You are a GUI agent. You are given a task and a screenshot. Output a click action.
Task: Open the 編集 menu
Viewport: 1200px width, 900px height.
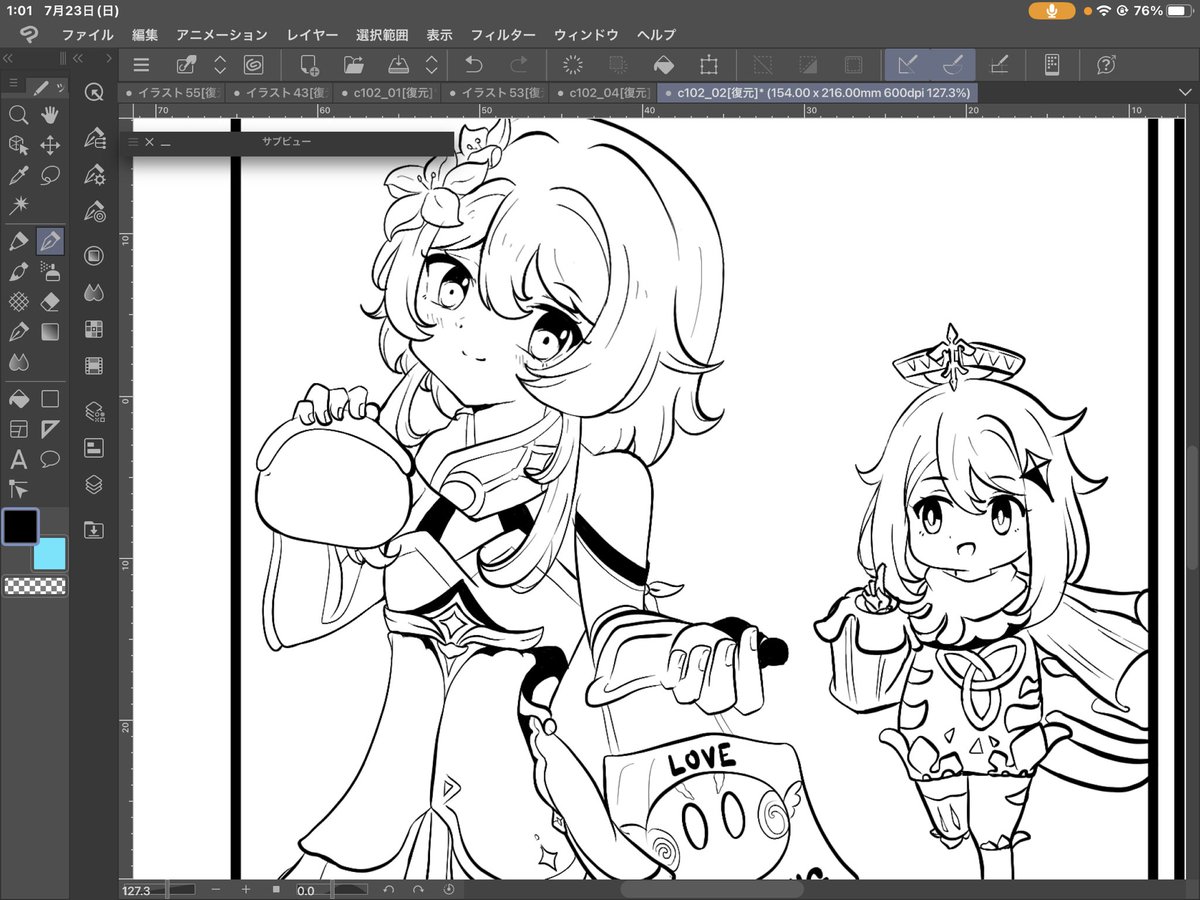pyautogui.click(x=145, y=34)
